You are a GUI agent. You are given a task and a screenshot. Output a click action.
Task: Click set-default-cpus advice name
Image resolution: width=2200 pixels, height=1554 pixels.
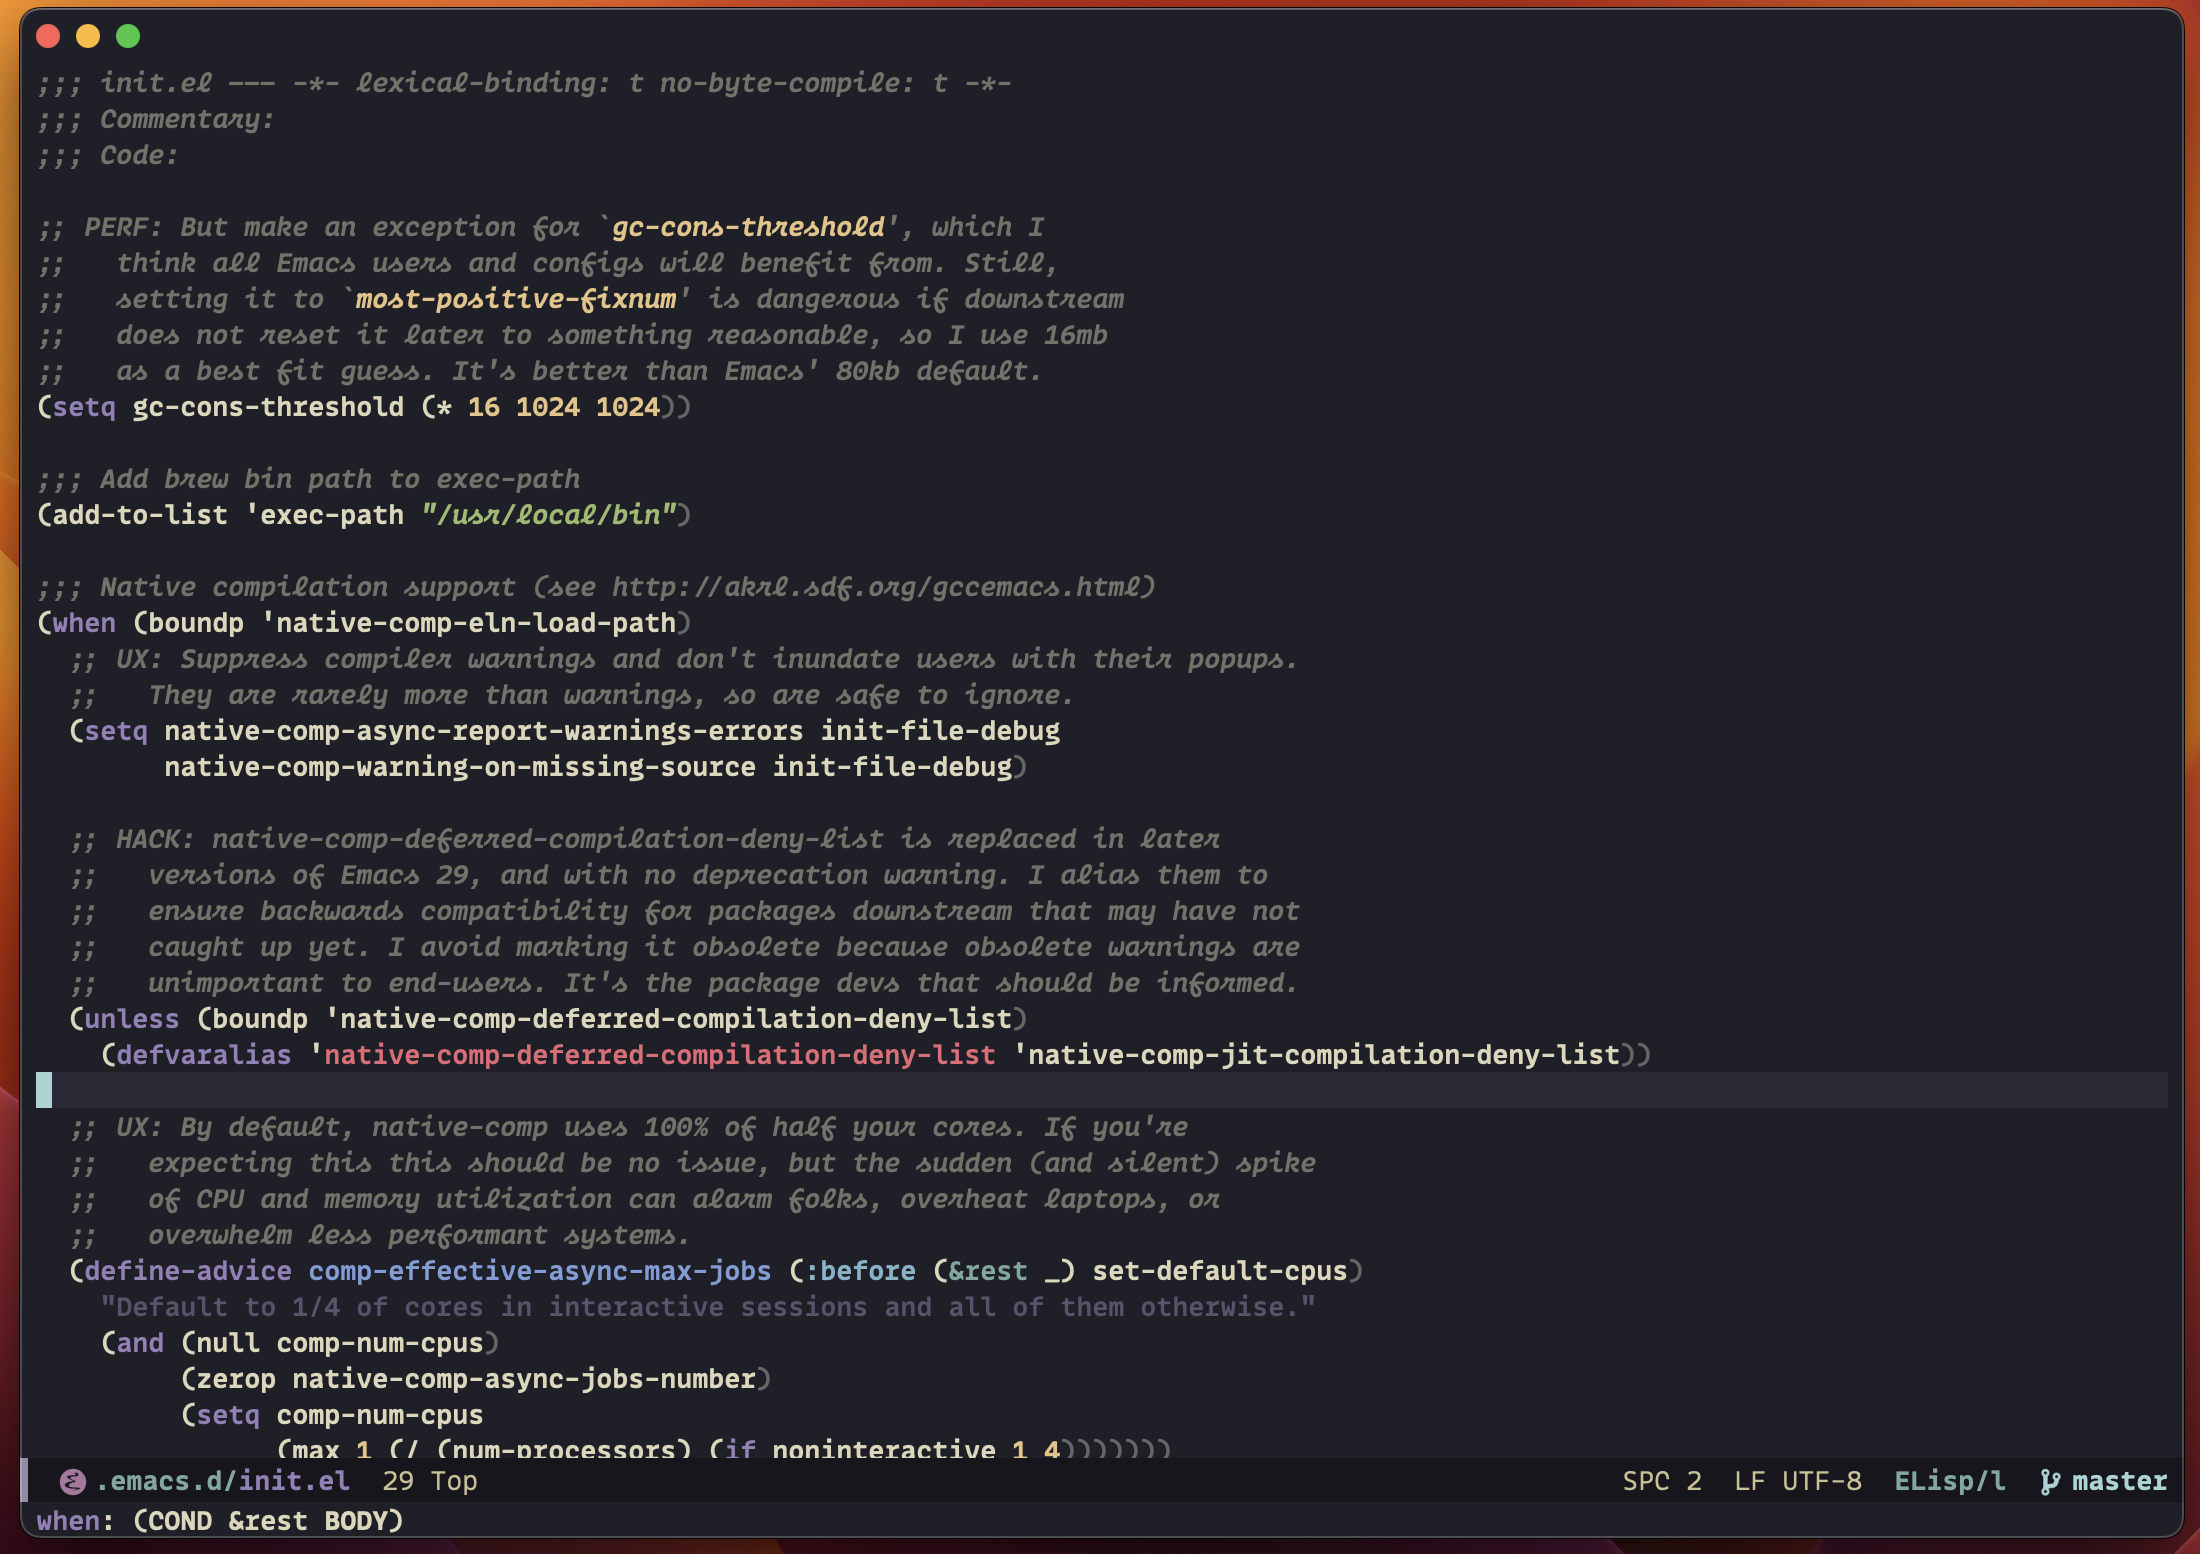pos(1220,1271)
